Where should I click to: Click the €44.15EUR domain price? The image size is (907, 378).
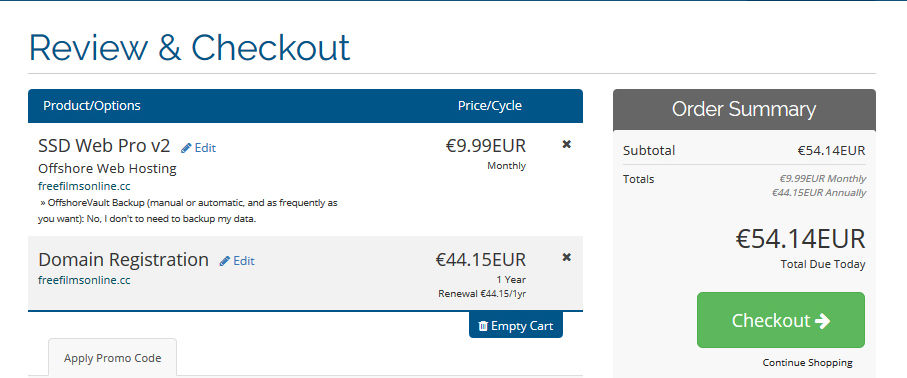[481, 259]
